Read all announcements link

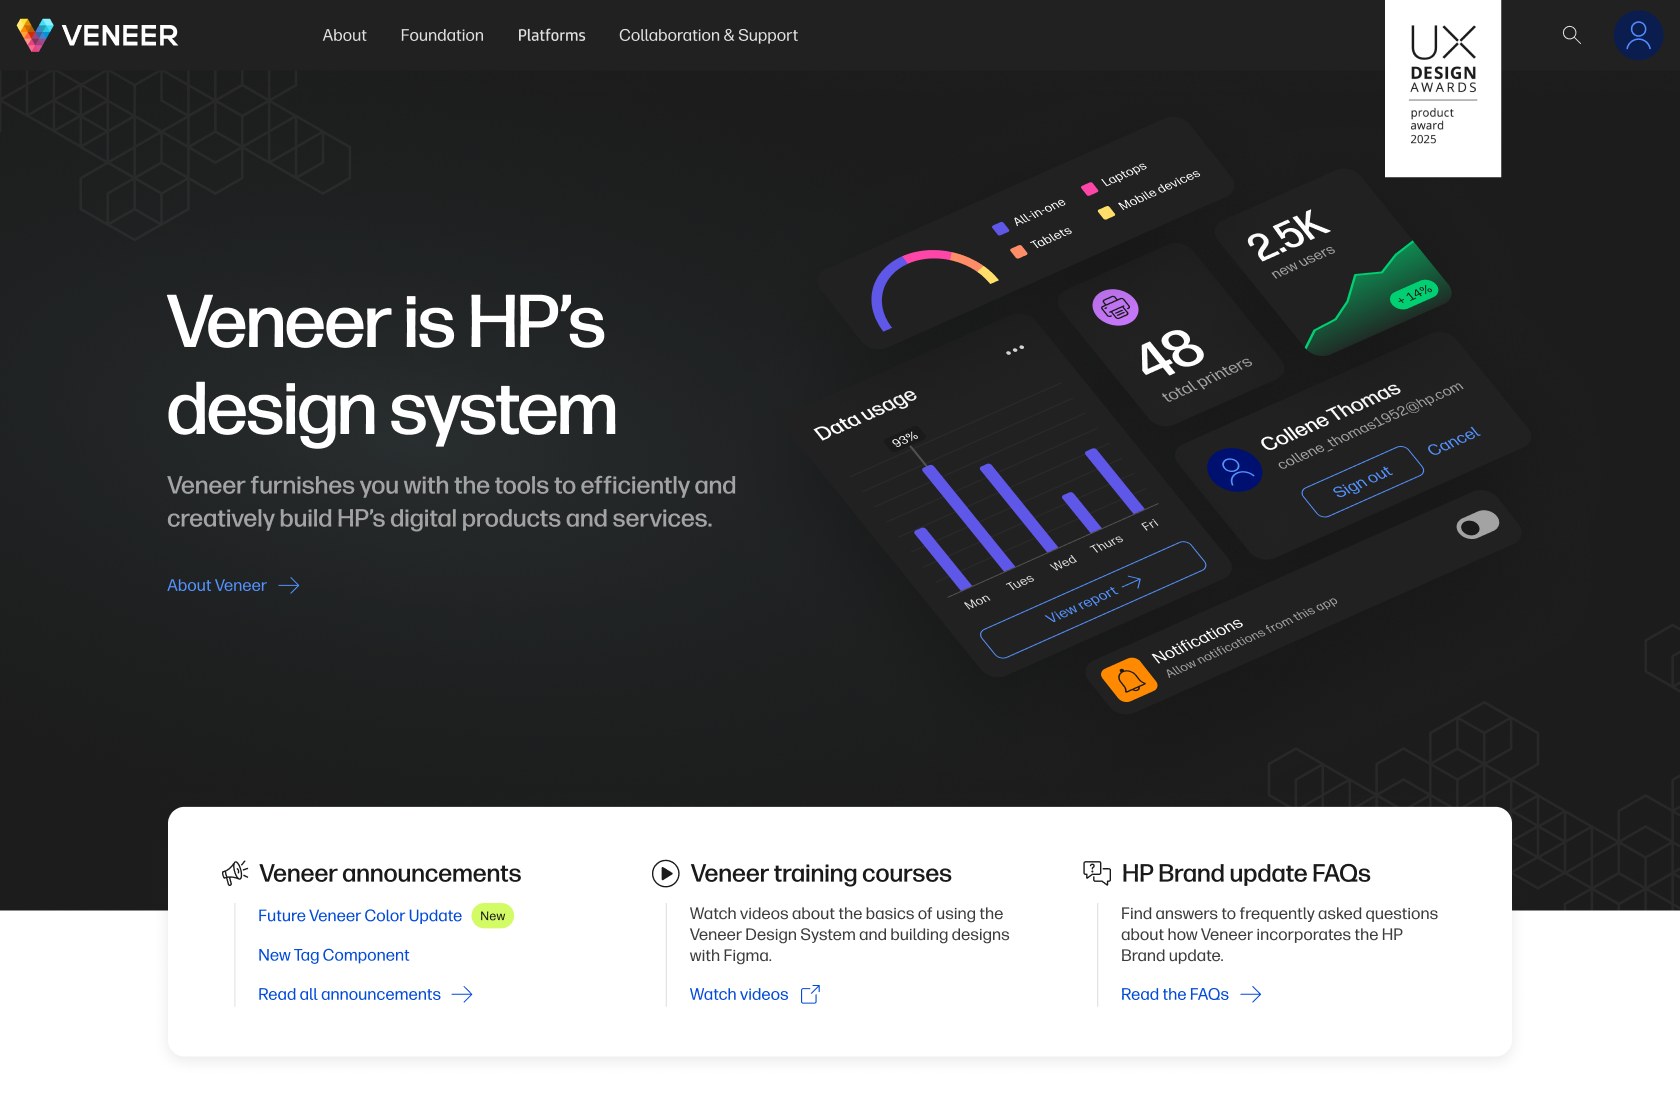point(349,994)
